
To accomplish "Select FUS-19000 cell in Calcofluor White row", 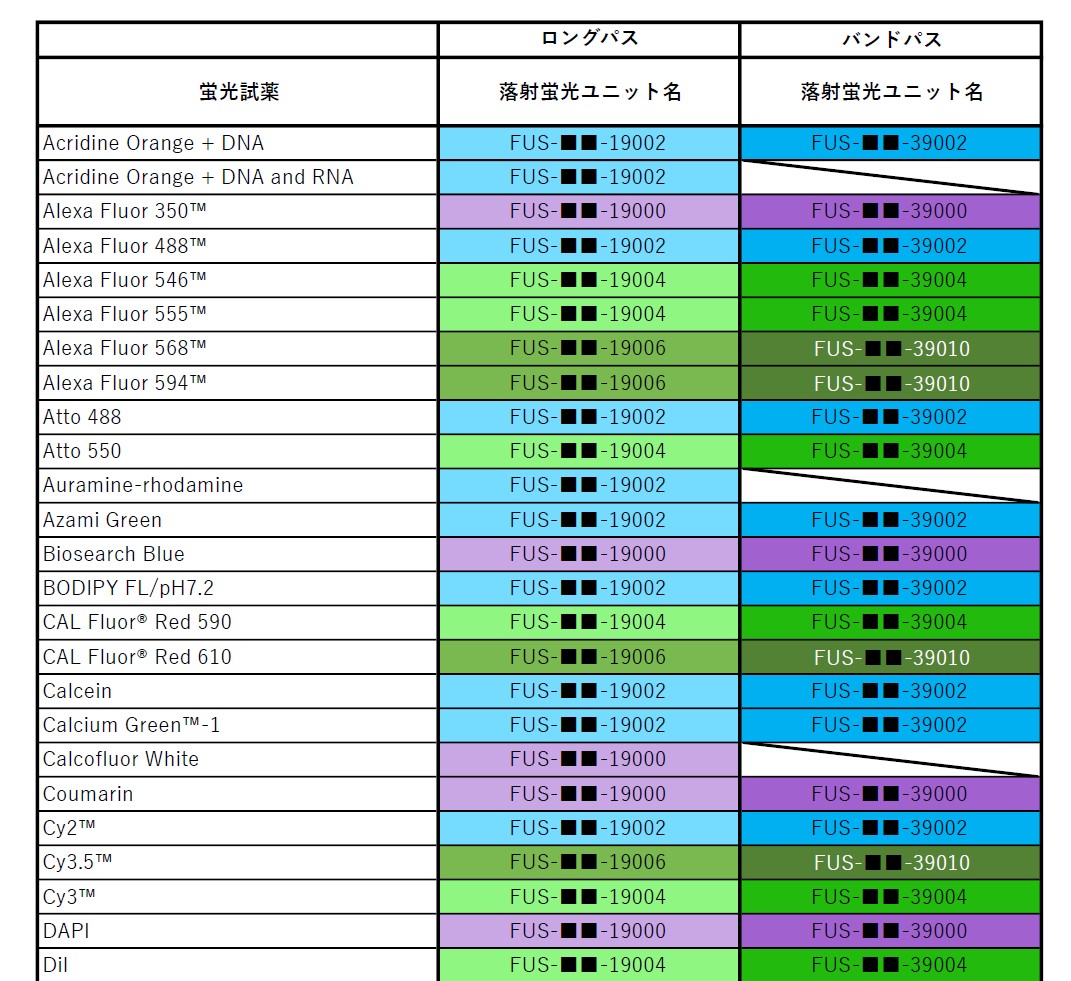I will (x=589, y=759).
